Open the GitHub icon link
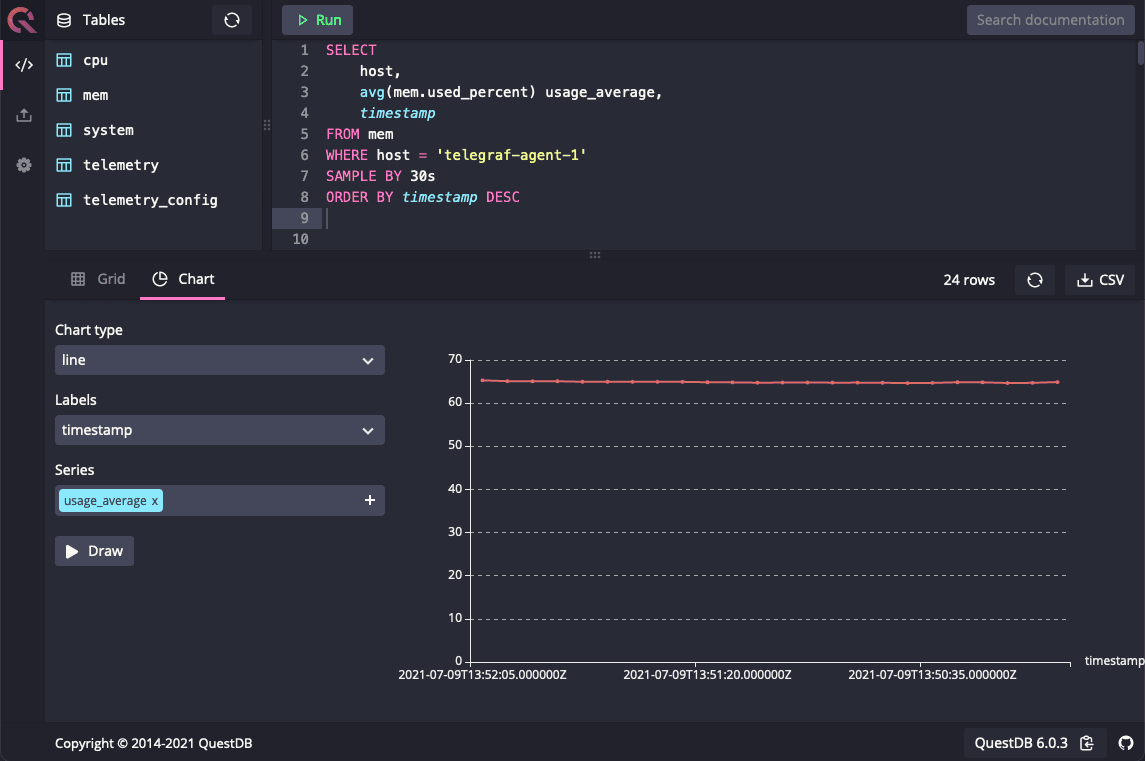This screenshot has height=761, width=1145. coord(1126,742)
